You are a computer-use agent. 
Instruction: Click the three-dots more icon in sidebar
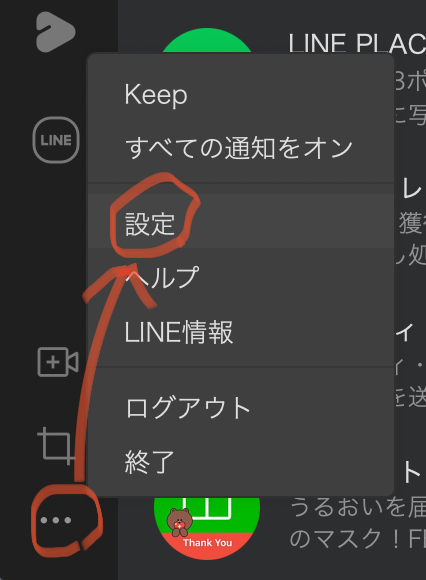click(x=56, y=520)
